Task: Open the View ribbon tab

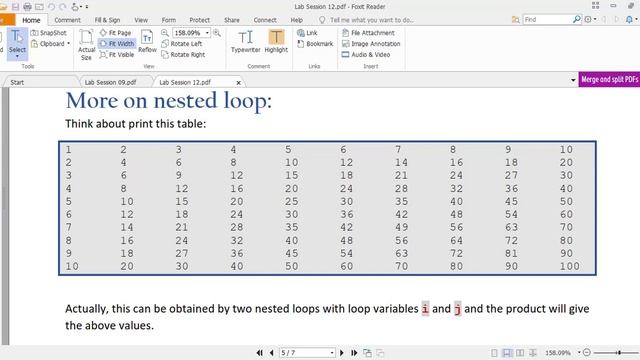Action: point(141,20)
